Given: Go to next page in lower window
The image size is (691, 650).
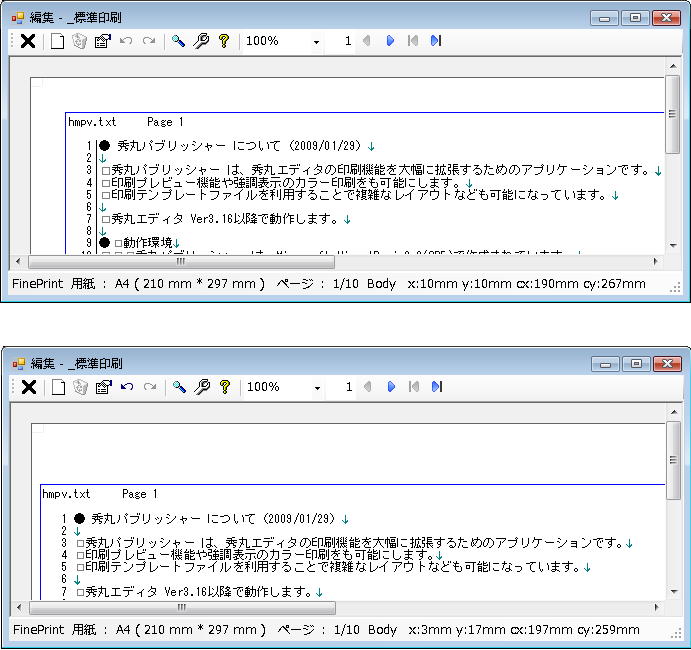Looking at the screenshot, I should click(390, 387).
